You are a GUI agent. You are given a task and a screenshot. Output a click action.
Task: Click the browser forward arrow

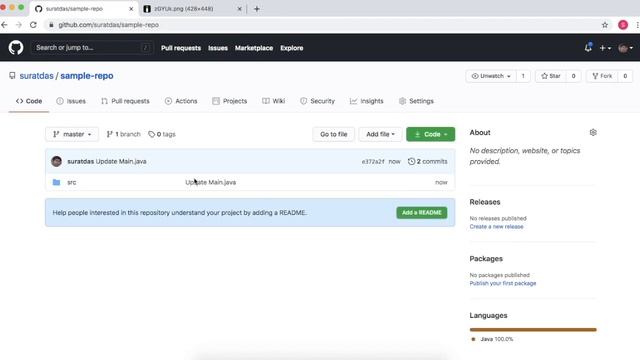[19, 25]
